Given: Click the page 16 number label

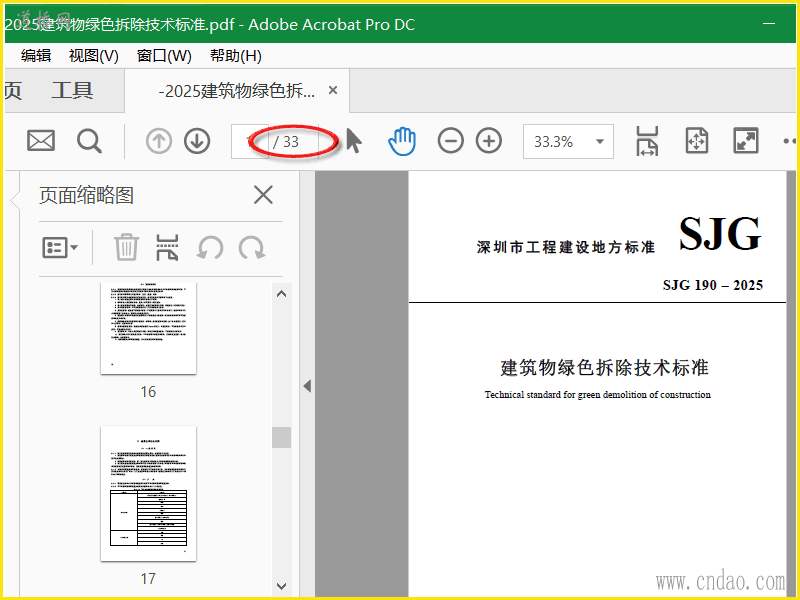Looking at the screenshot, I should [x=148, y=392].
